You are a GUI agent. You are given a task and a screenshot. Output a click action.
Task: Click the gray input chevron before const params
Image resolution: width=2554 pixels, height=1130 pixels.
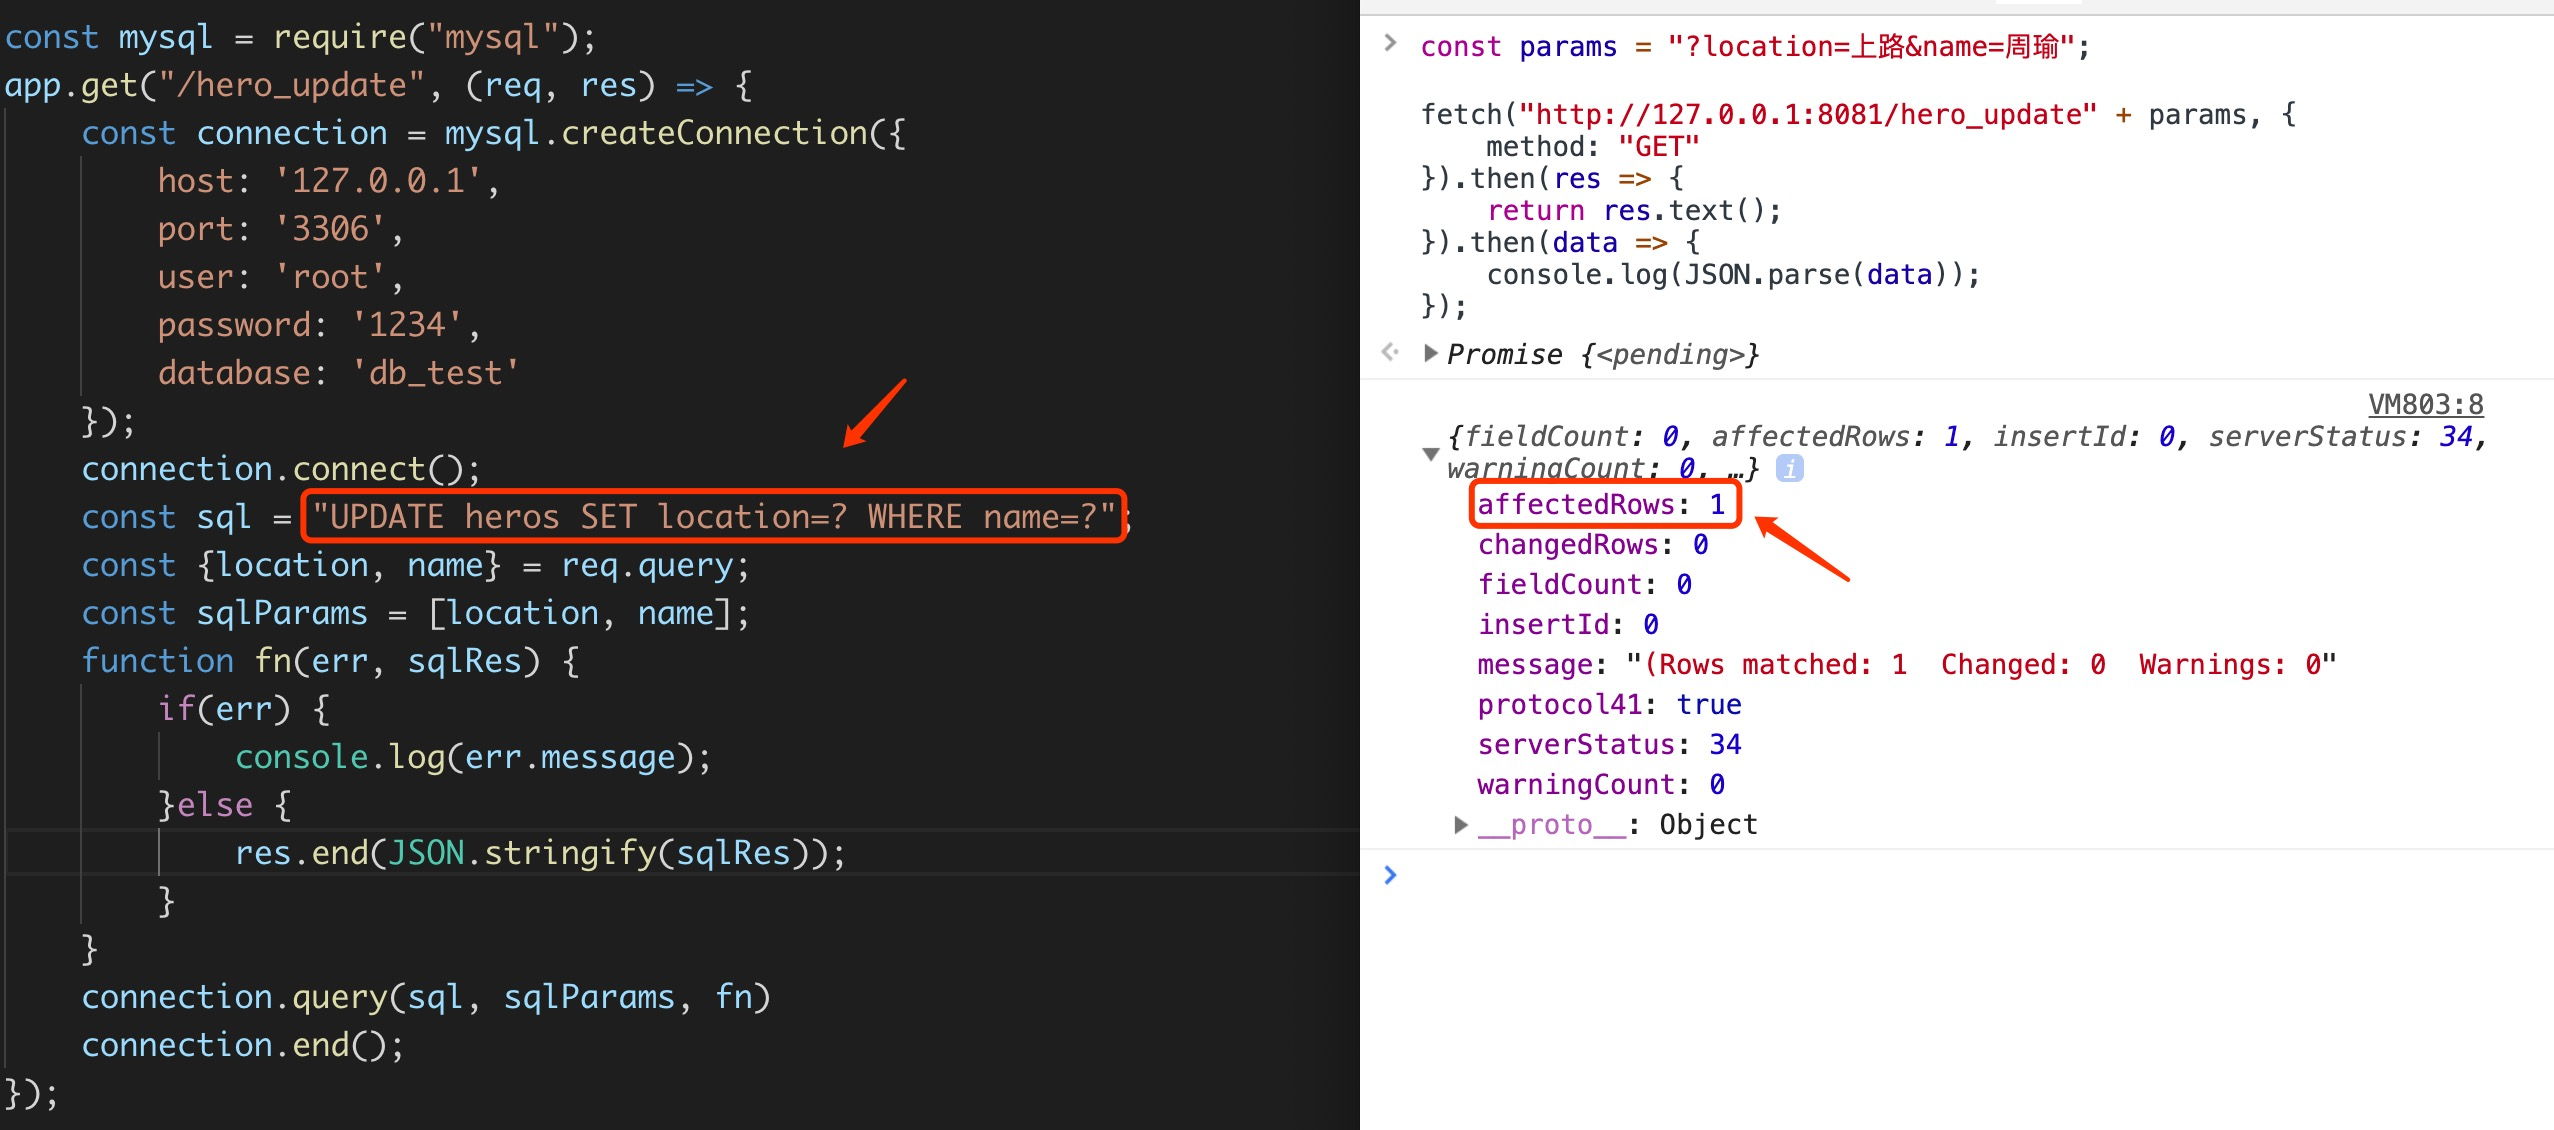click(1390, 43)
